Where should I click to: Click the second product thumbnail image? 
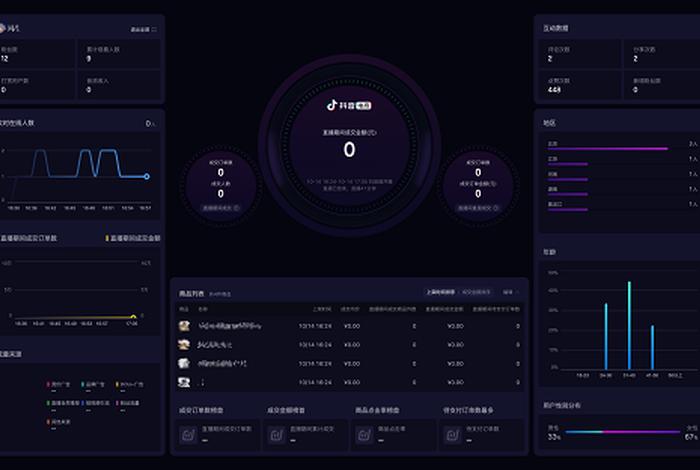(184, 344)
